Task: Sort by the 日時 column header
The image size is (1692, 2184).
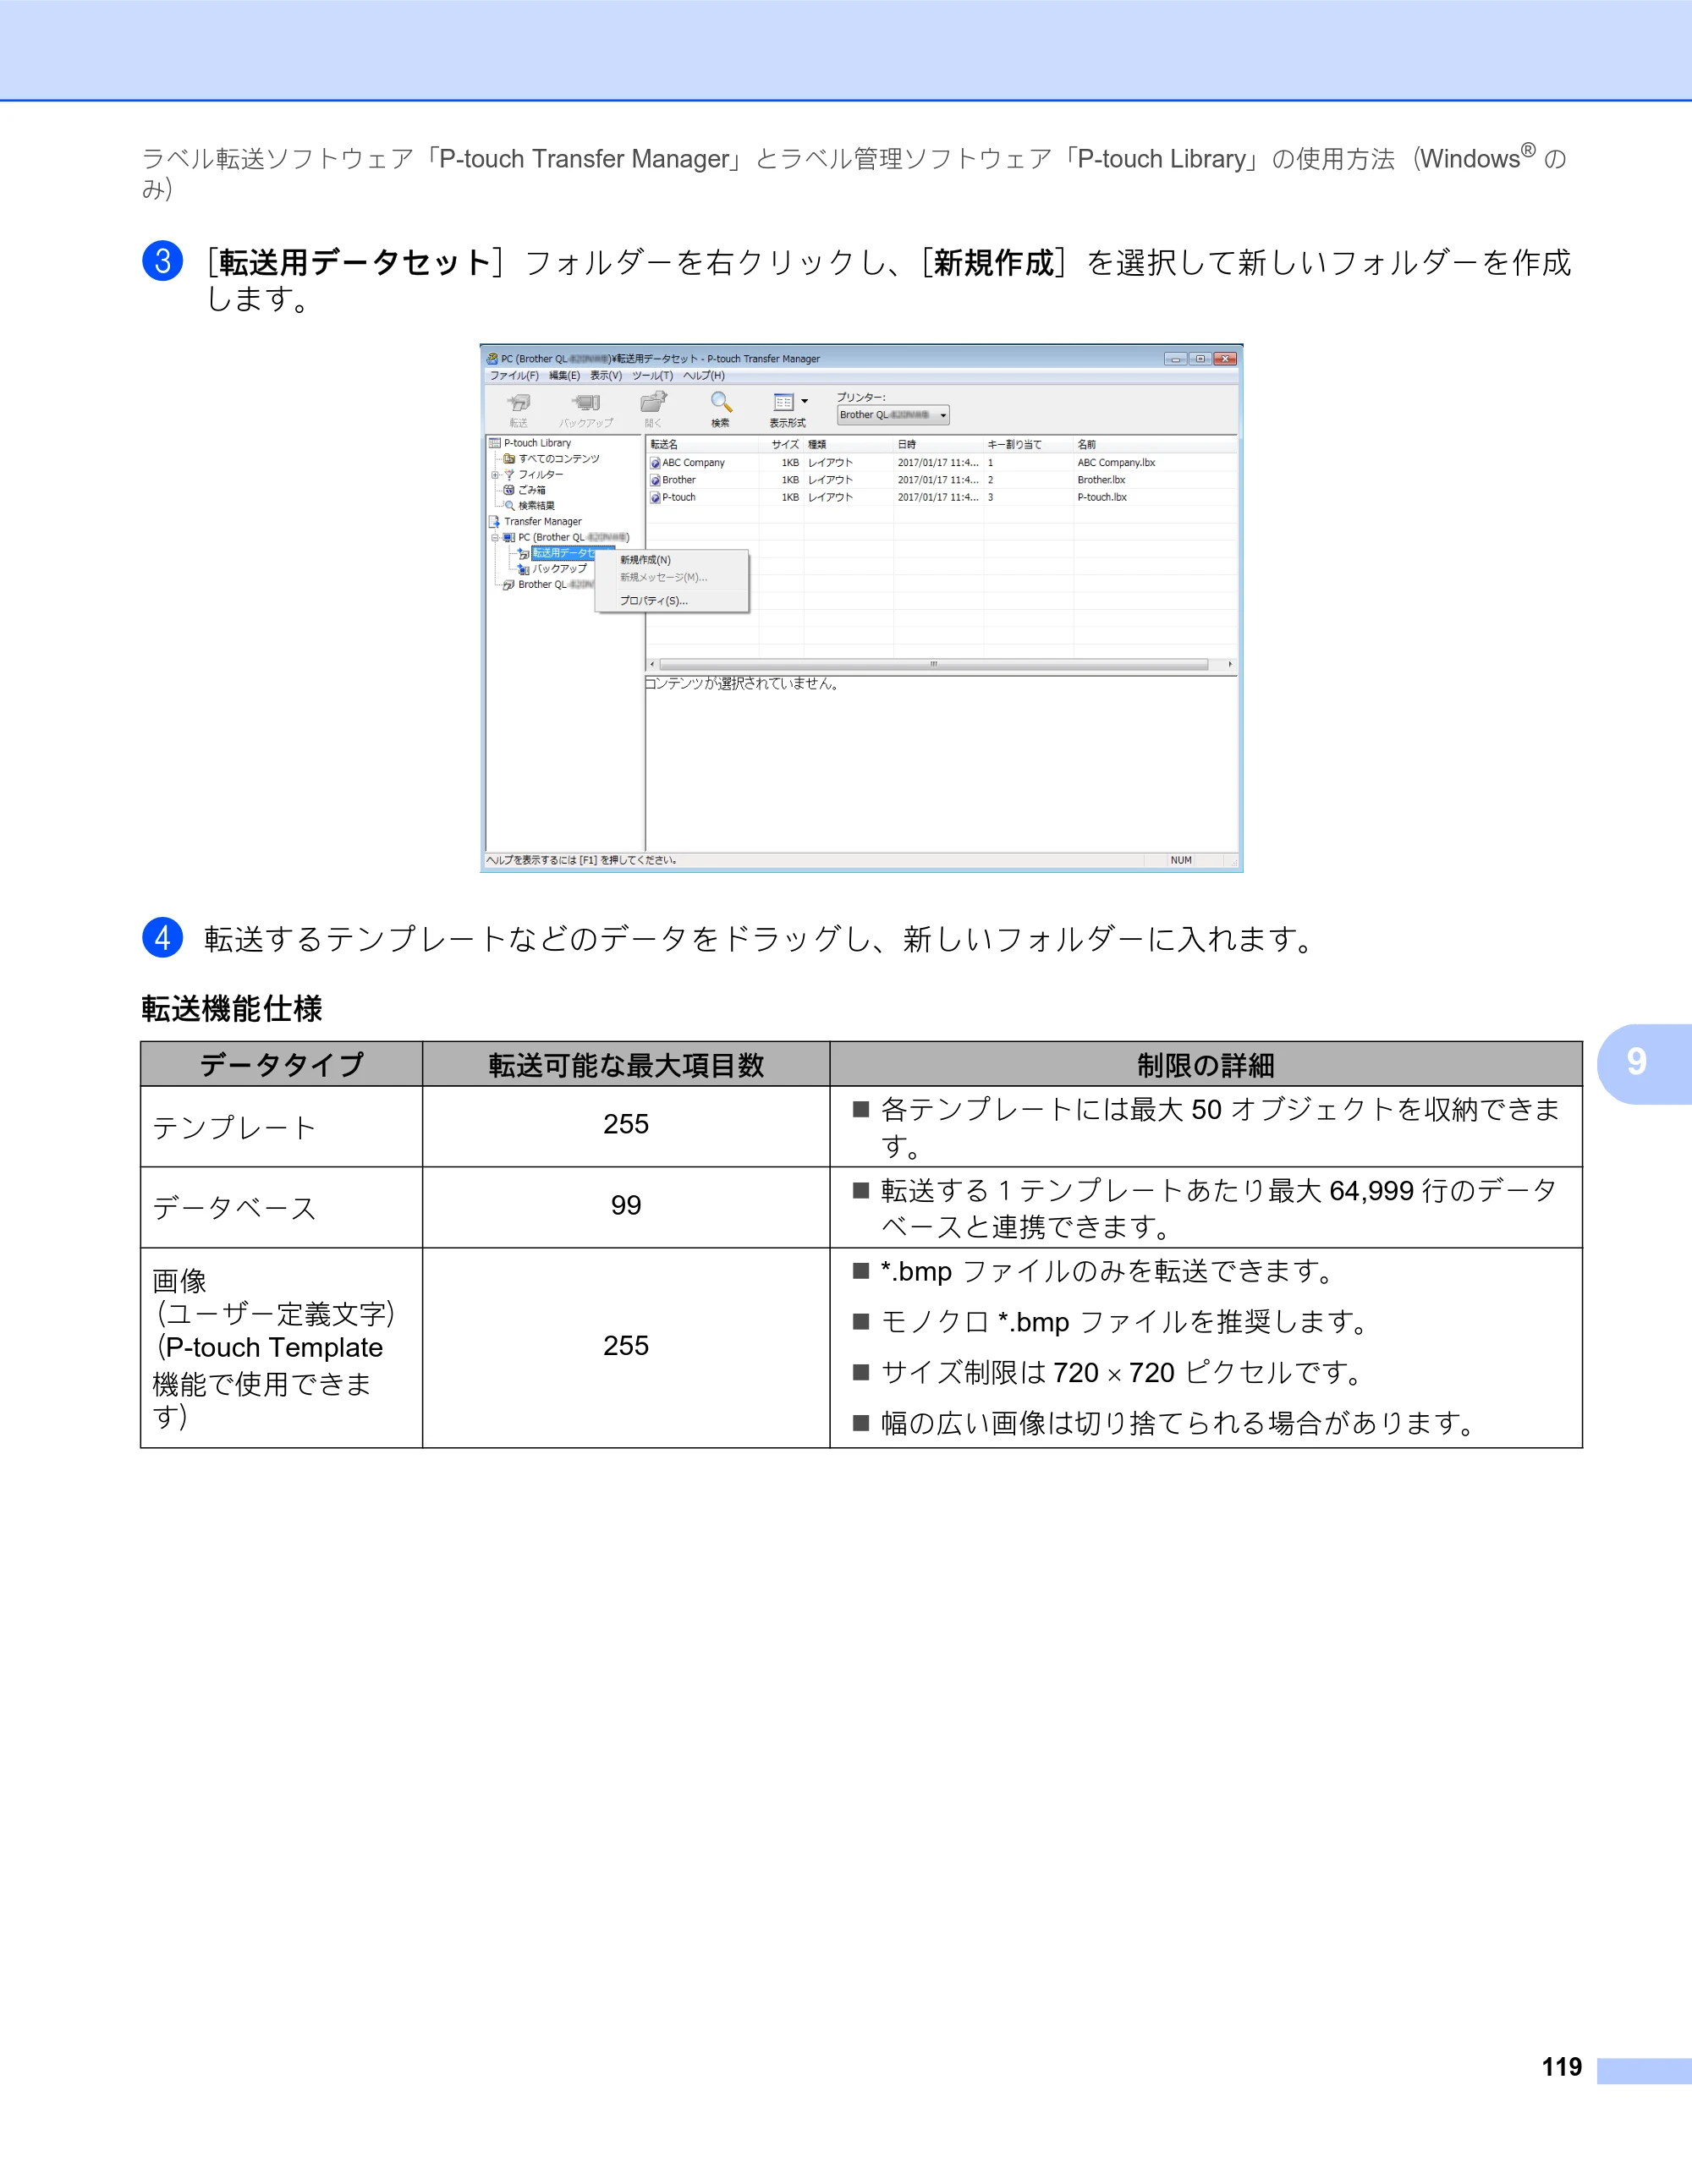Action: (938, 445)
